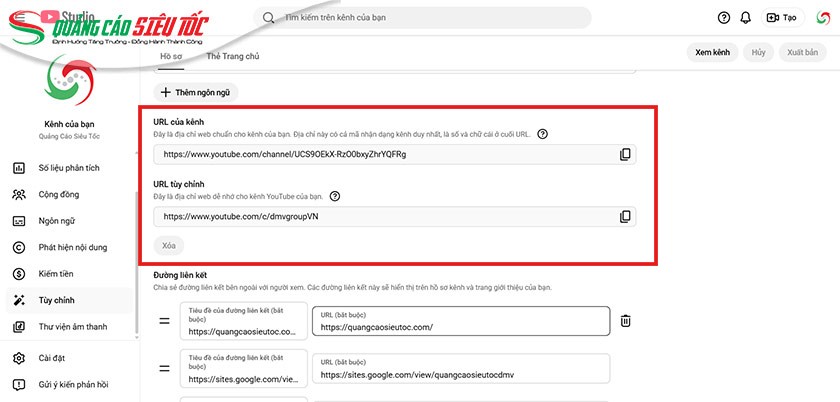Select the Hồ sơ tab
The width and height of the screenshot is (840, 402).
pos(172,56)
